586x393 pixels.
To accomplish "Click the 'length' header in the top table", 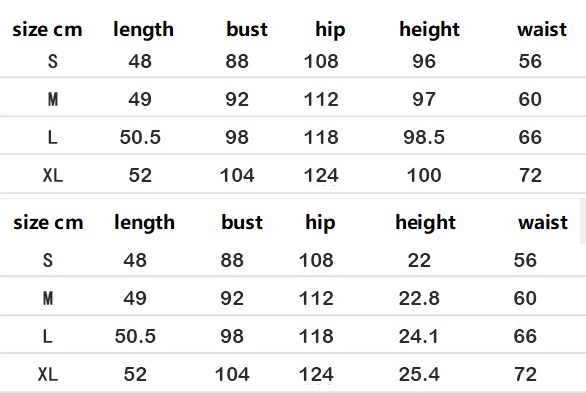I will 144,30.
